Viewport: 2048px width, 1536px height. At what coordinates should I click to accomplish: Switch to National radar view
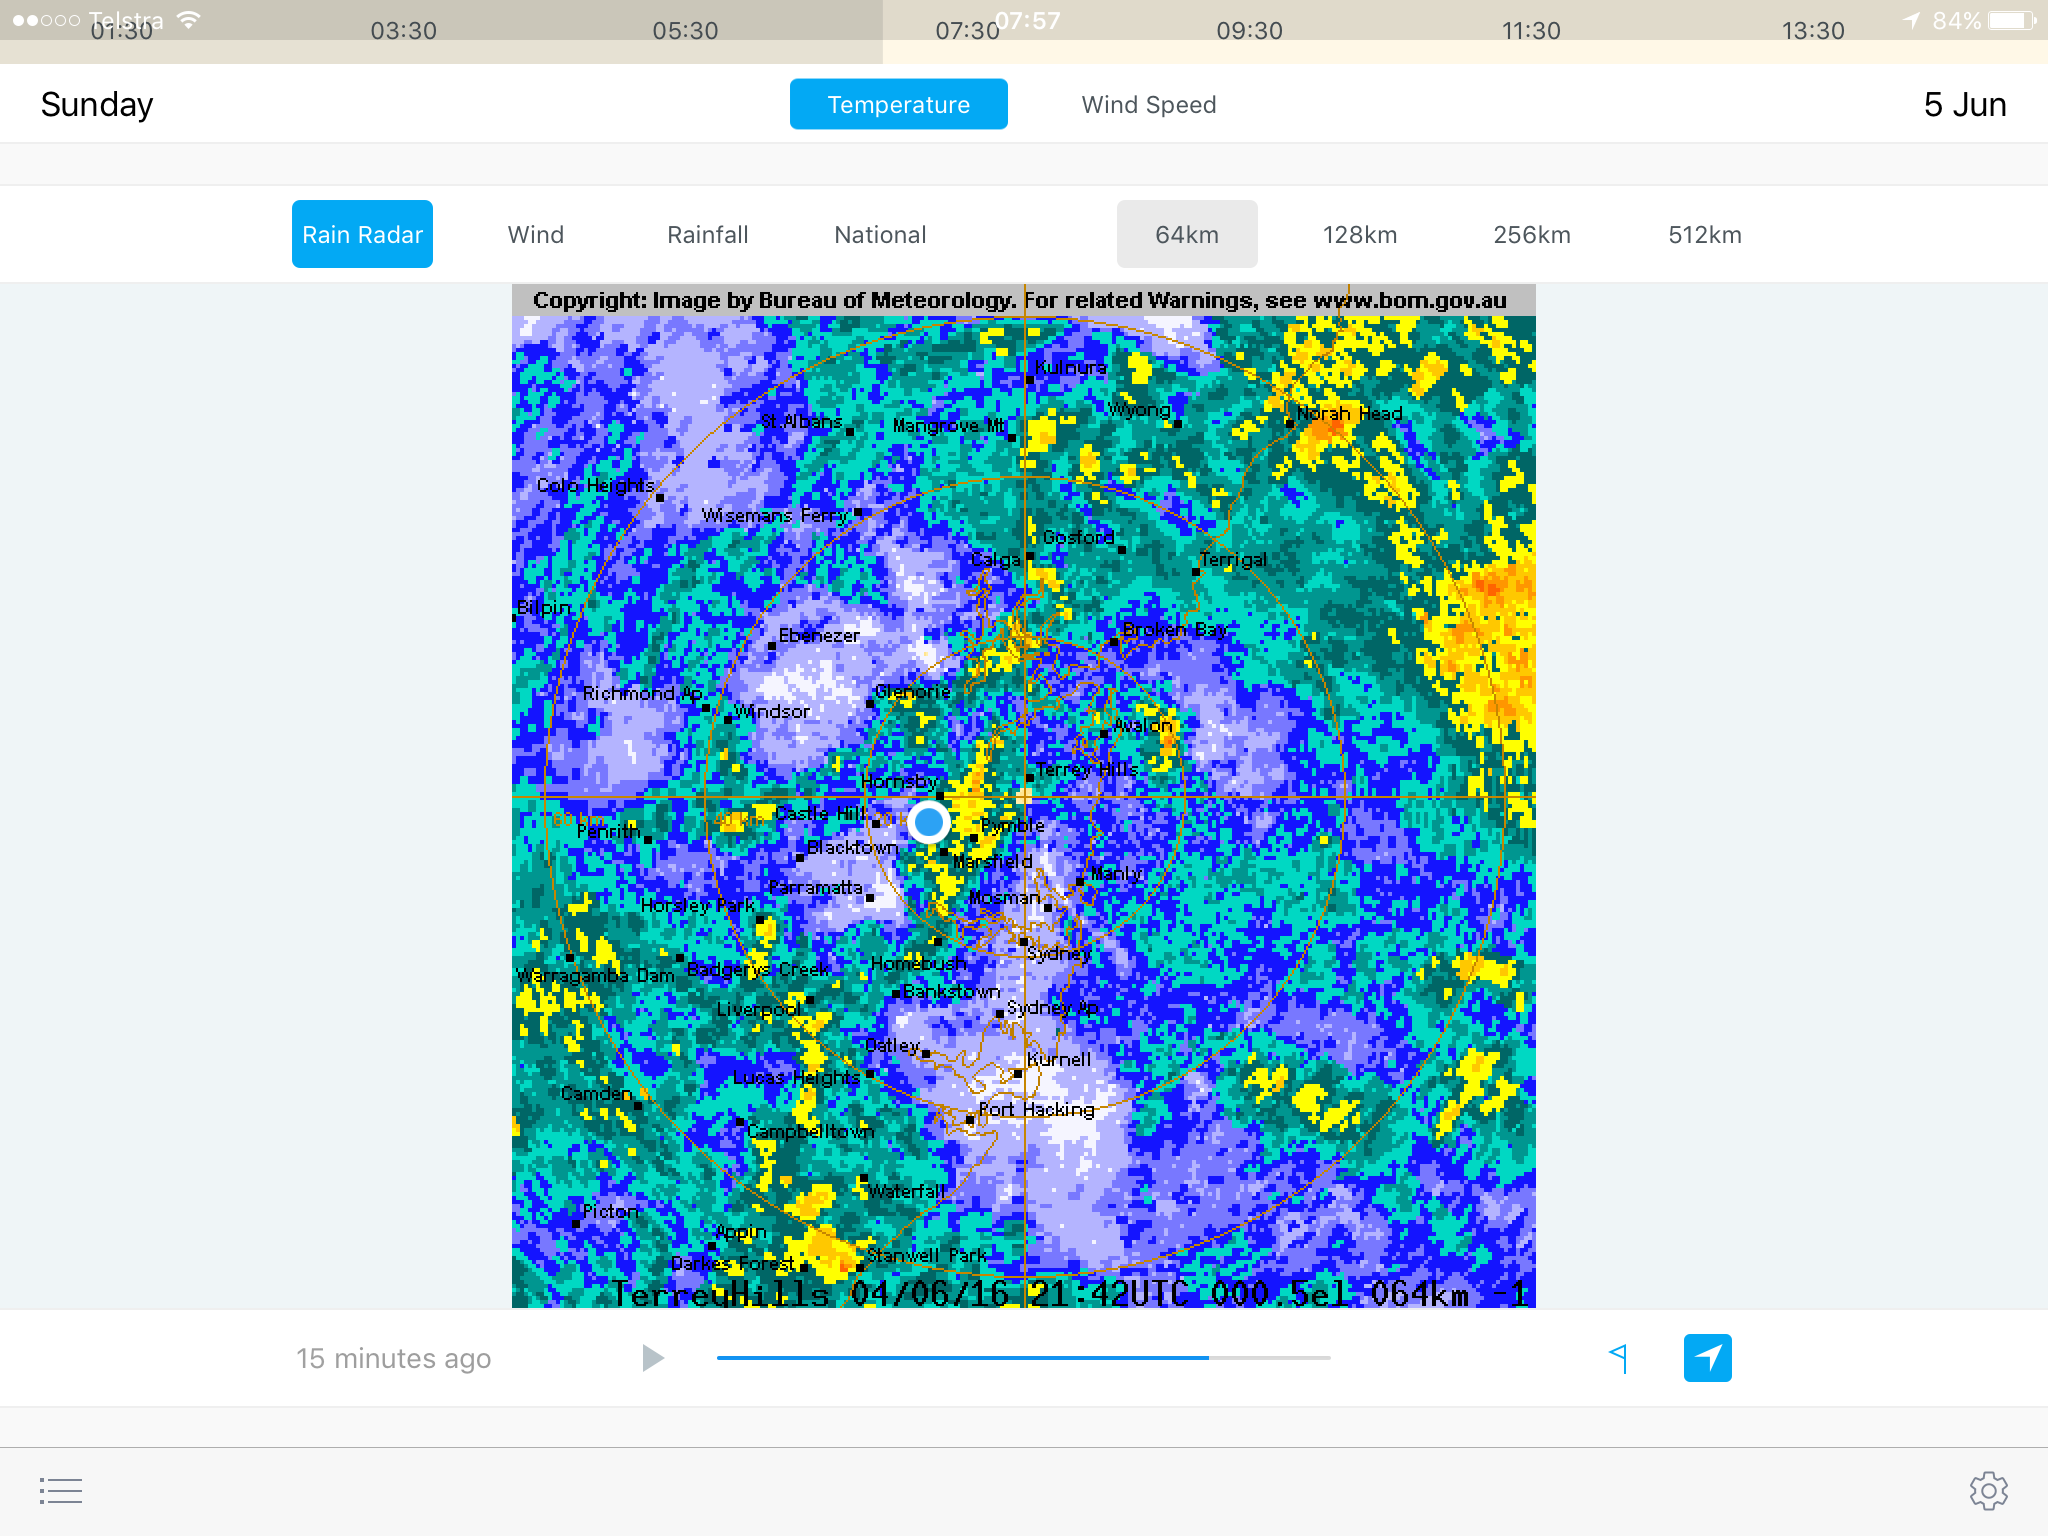coord(880,235)
